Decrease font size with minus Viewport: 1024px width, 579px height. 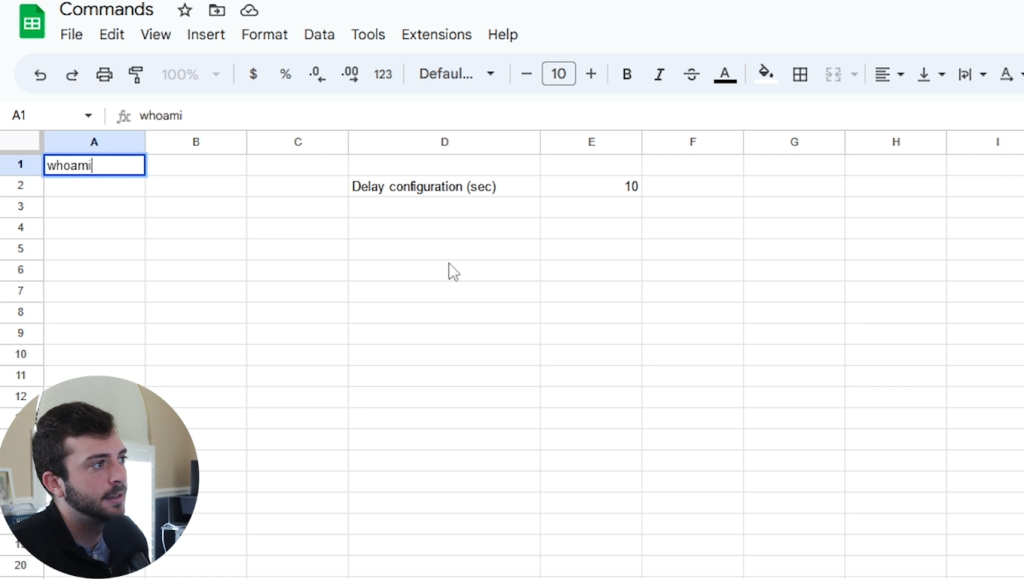click(526, 74)
